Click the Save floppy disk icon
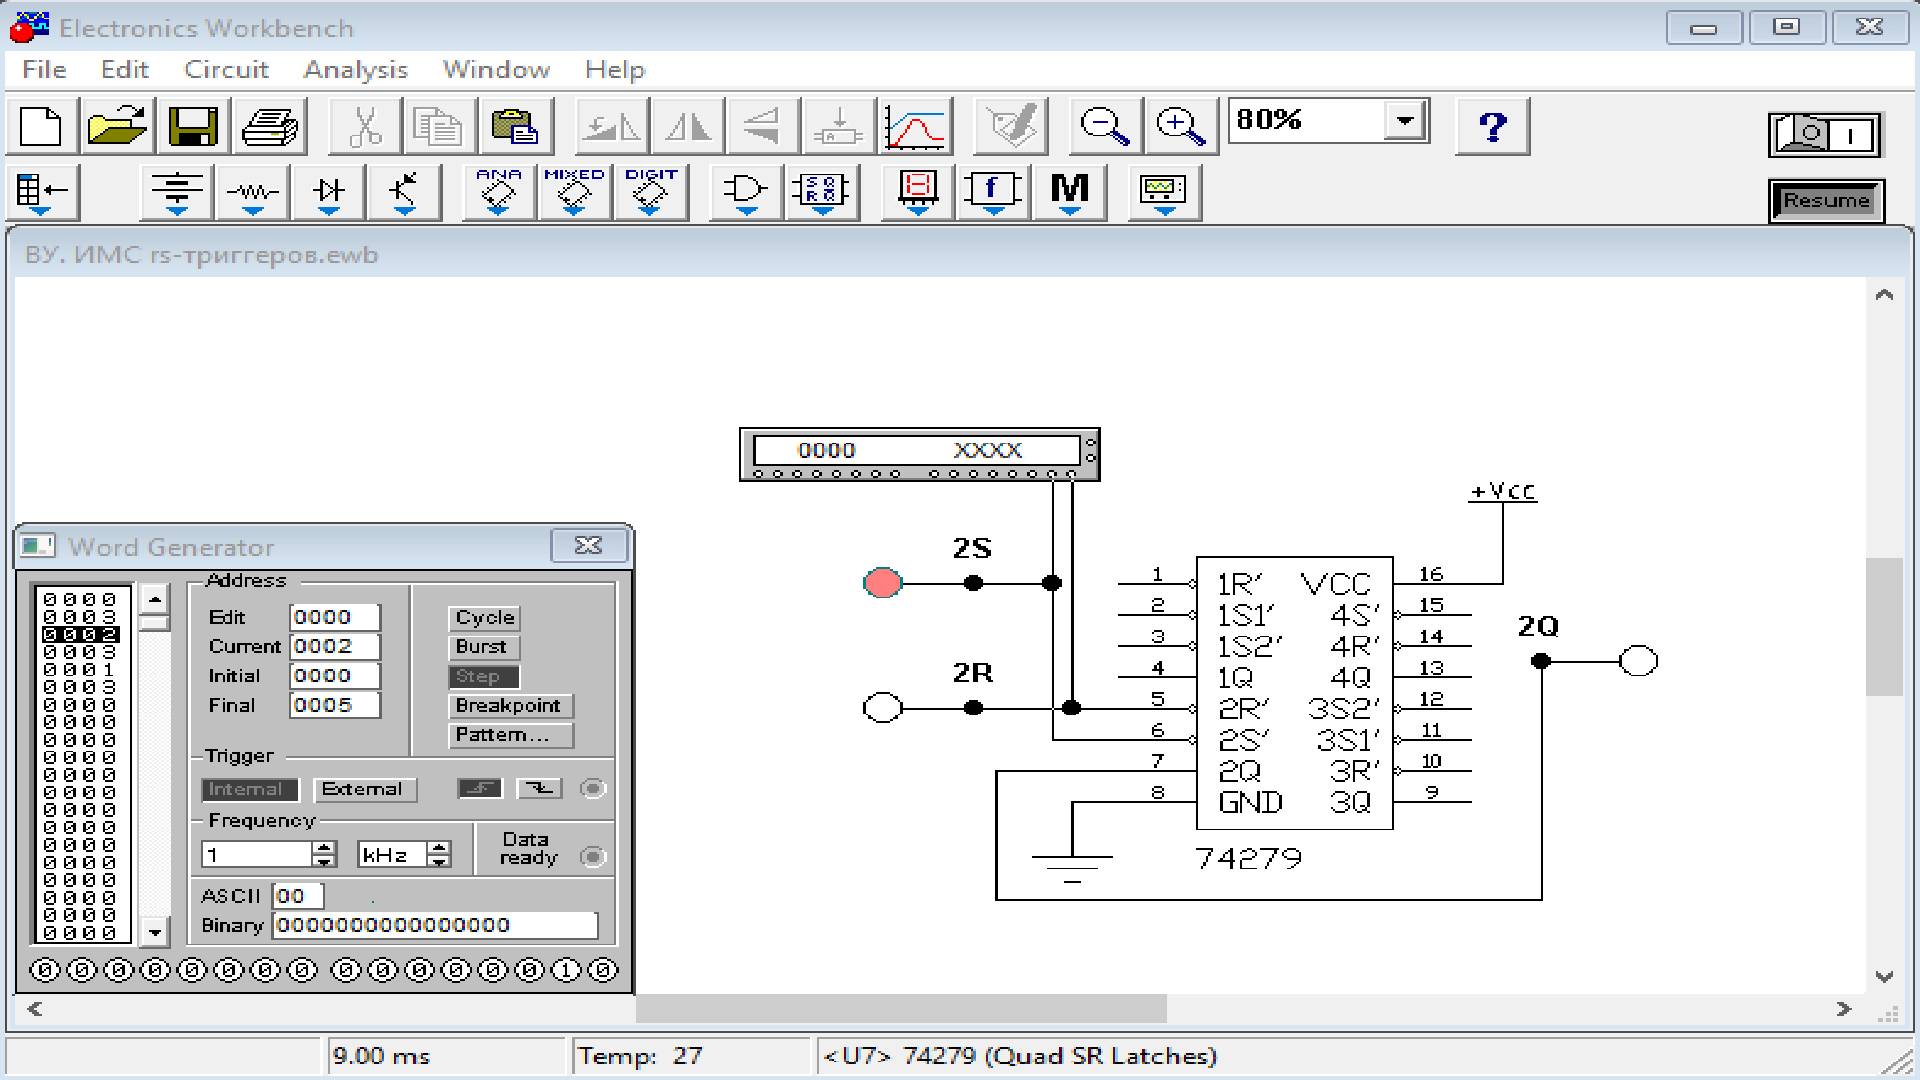Image resolution: width=1920 pixels, height=1080 pixels. click(x=193, y=127)
